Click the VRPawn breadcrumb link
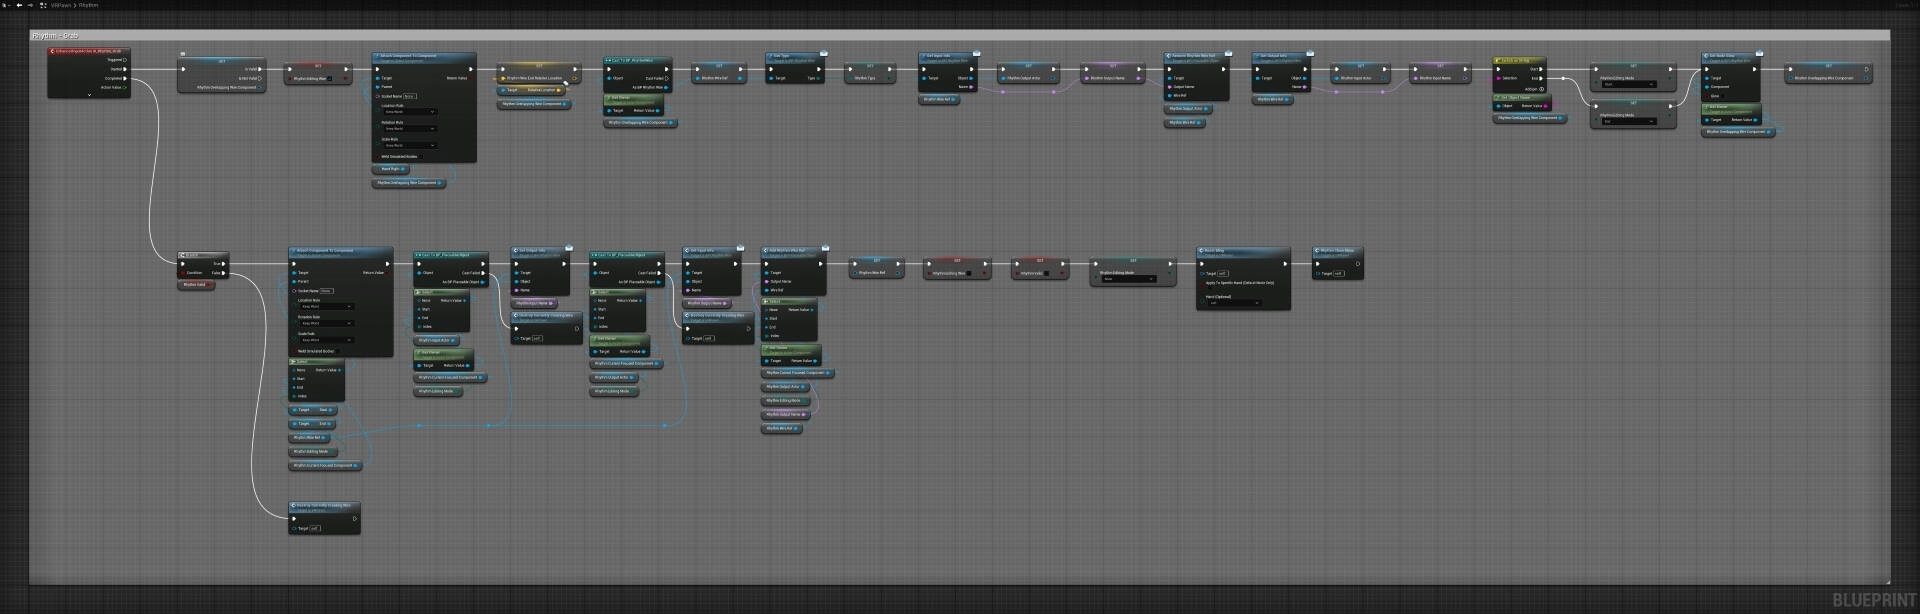Screen dimensions: 1920x614 pos(61,5)
